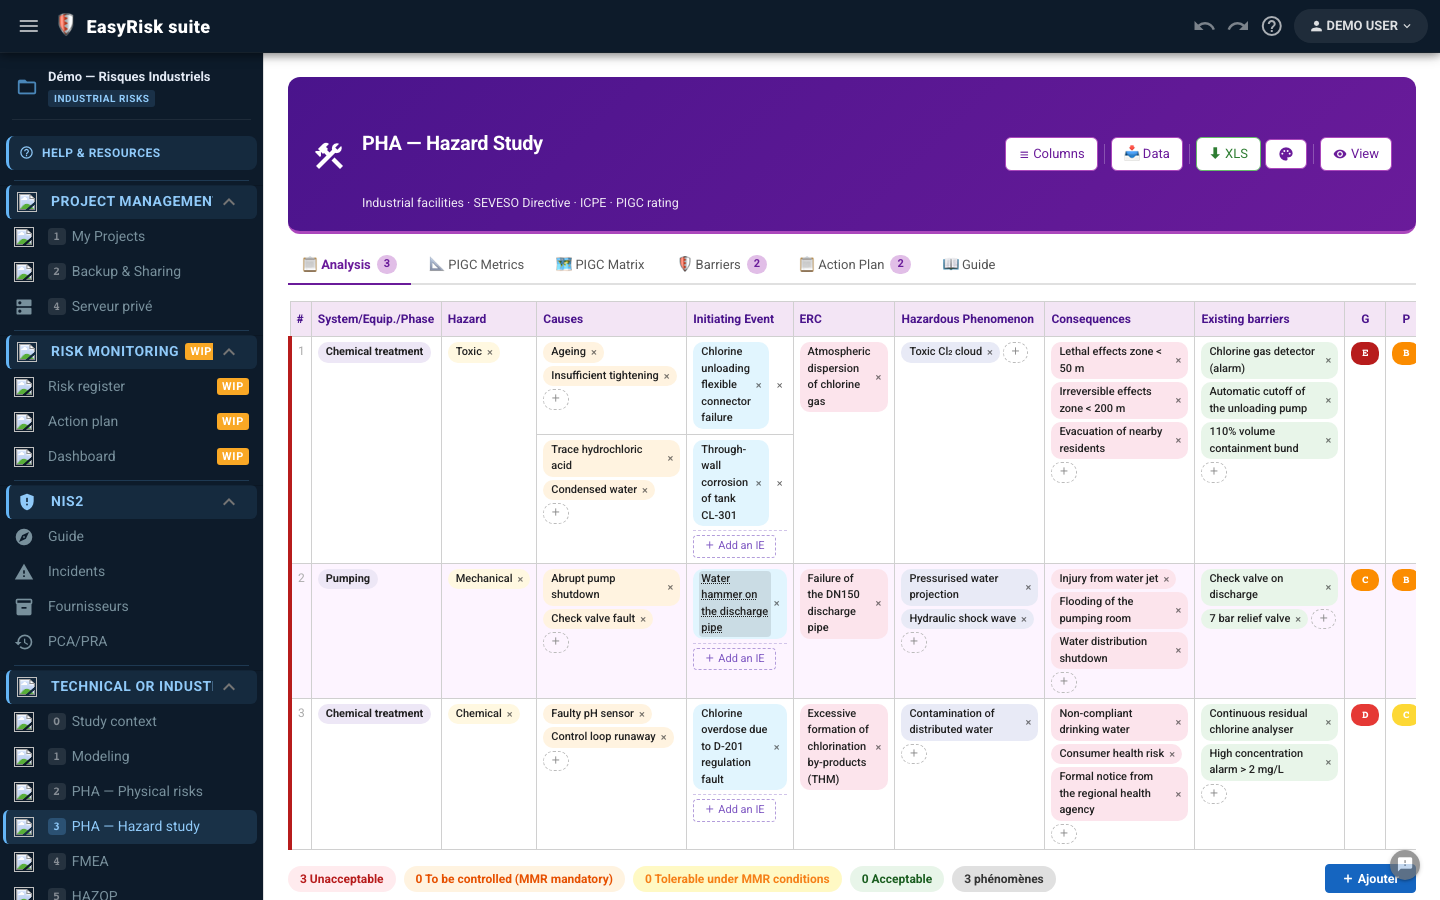Viewport: 1440px width, 900px height.
Task: Collapse the Project Management section
Action: [x=229, y=202]
